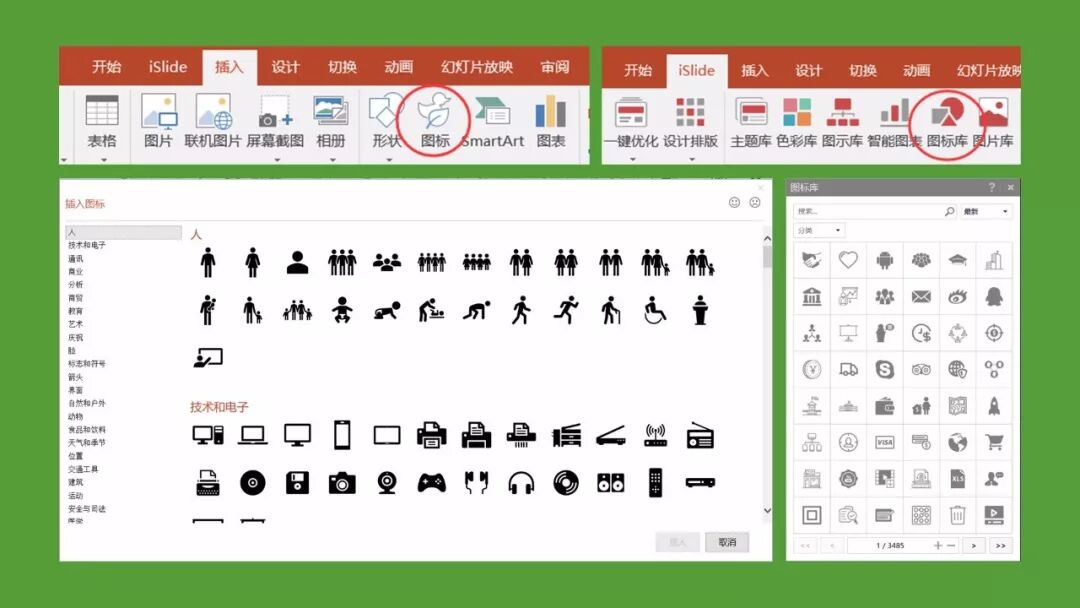Screen dimensions: 1080x608
Task: Switch to the 审阅 ribbon tab
Action: point(555,67)
